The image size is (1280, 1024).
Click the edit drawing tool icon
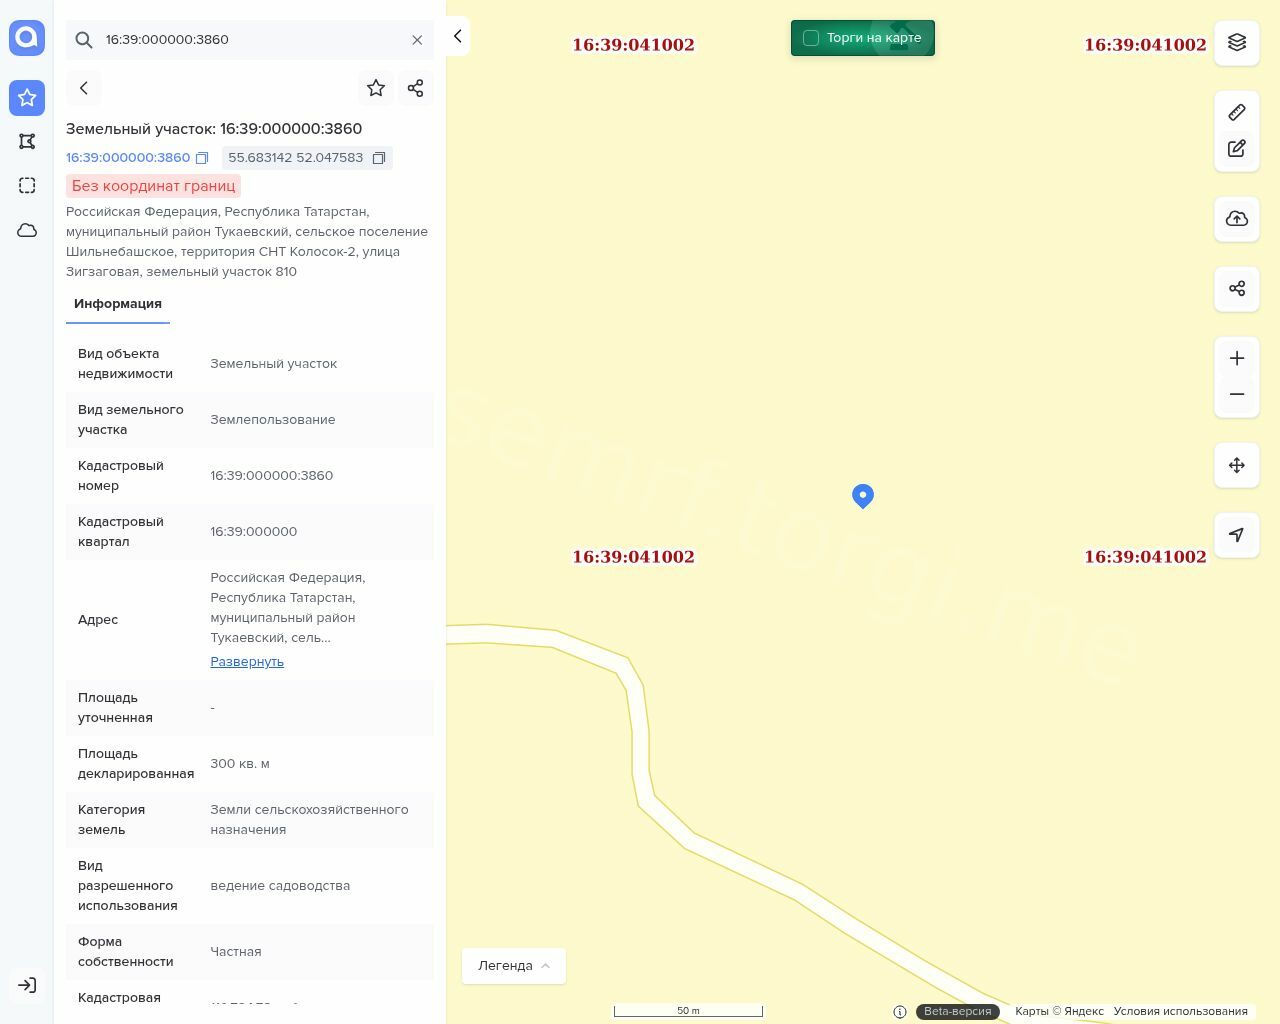(x=1237, y=149)
